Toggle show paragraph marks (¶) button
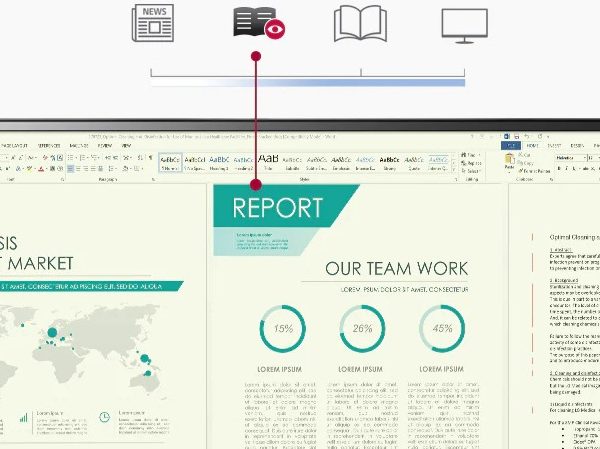The width and height of the screenshot is (600, 449). pyautogui.click(x=150, y=157)
